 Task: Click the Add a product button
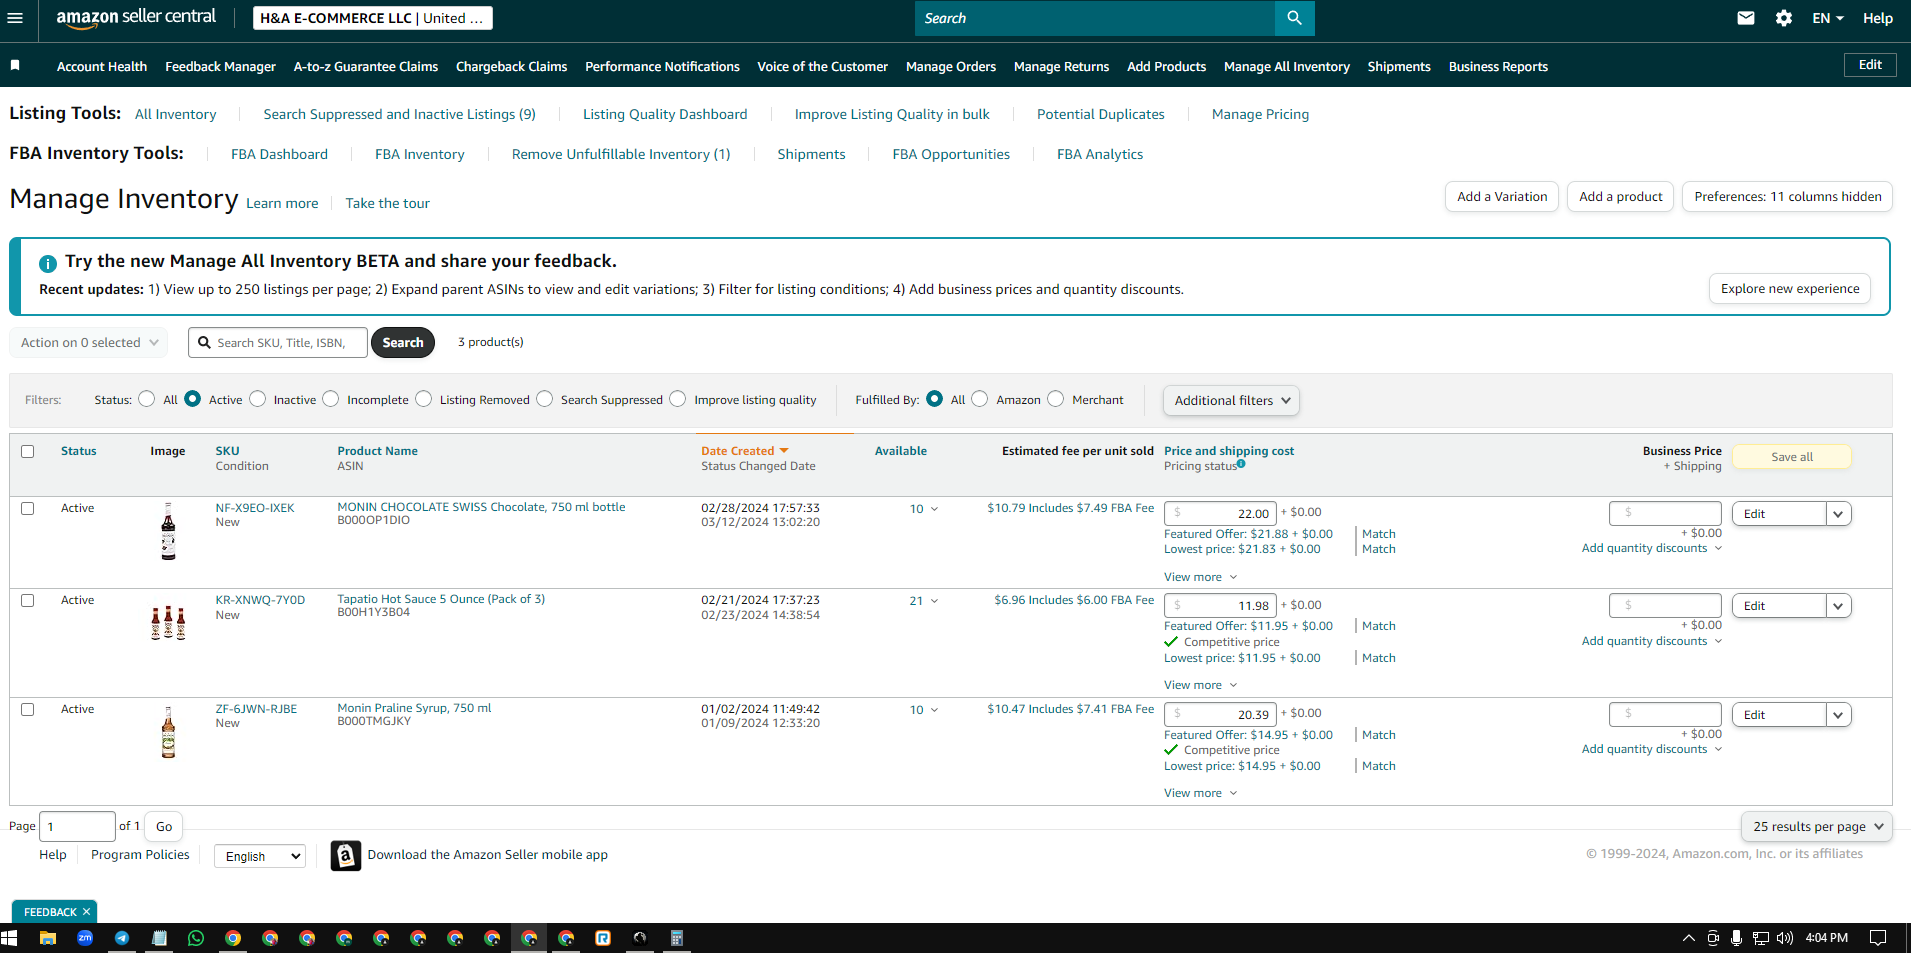1621,197
